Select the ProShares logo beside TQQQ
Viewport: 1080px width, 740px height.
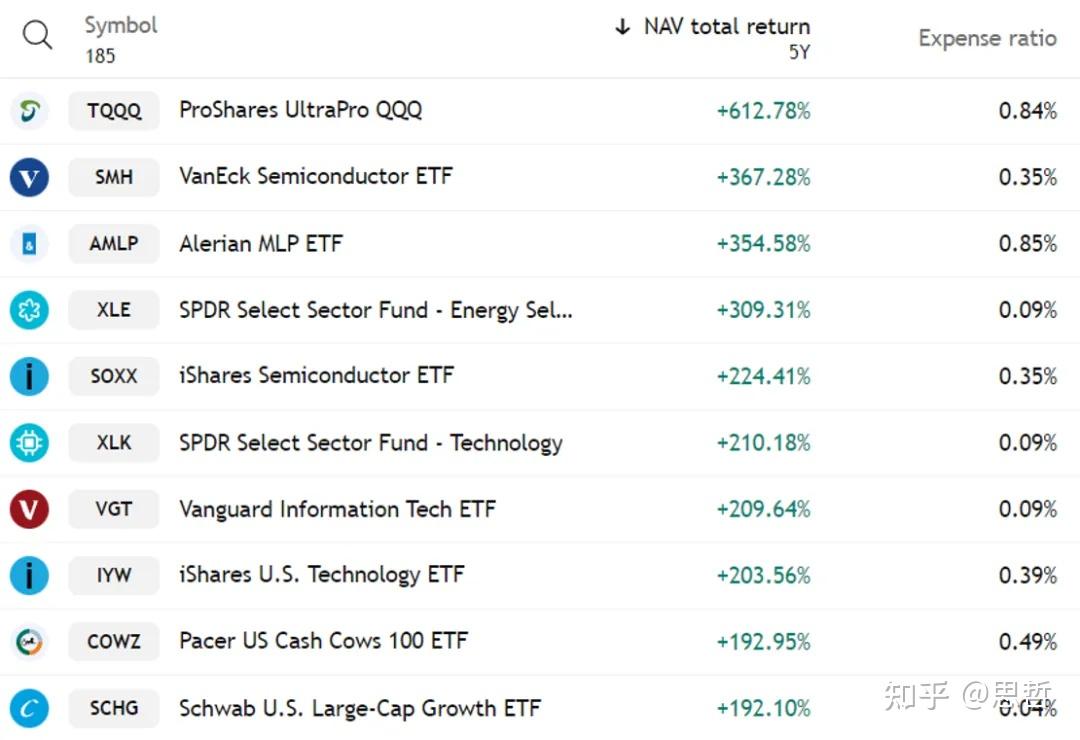coord(29,110)
